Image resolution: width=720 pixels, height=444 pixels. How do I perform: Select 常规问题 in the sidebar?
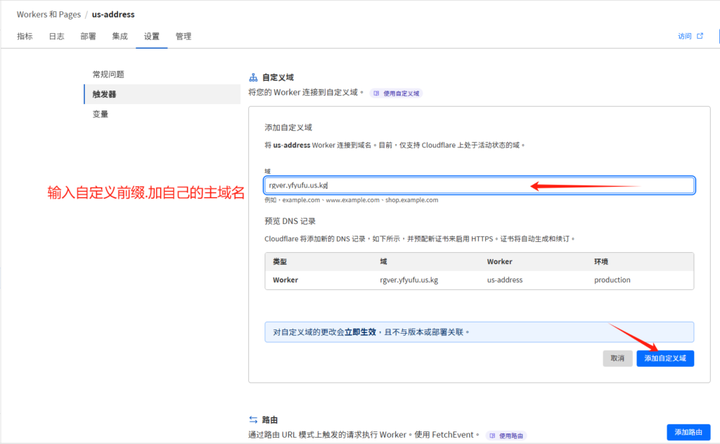pos(108,74)
